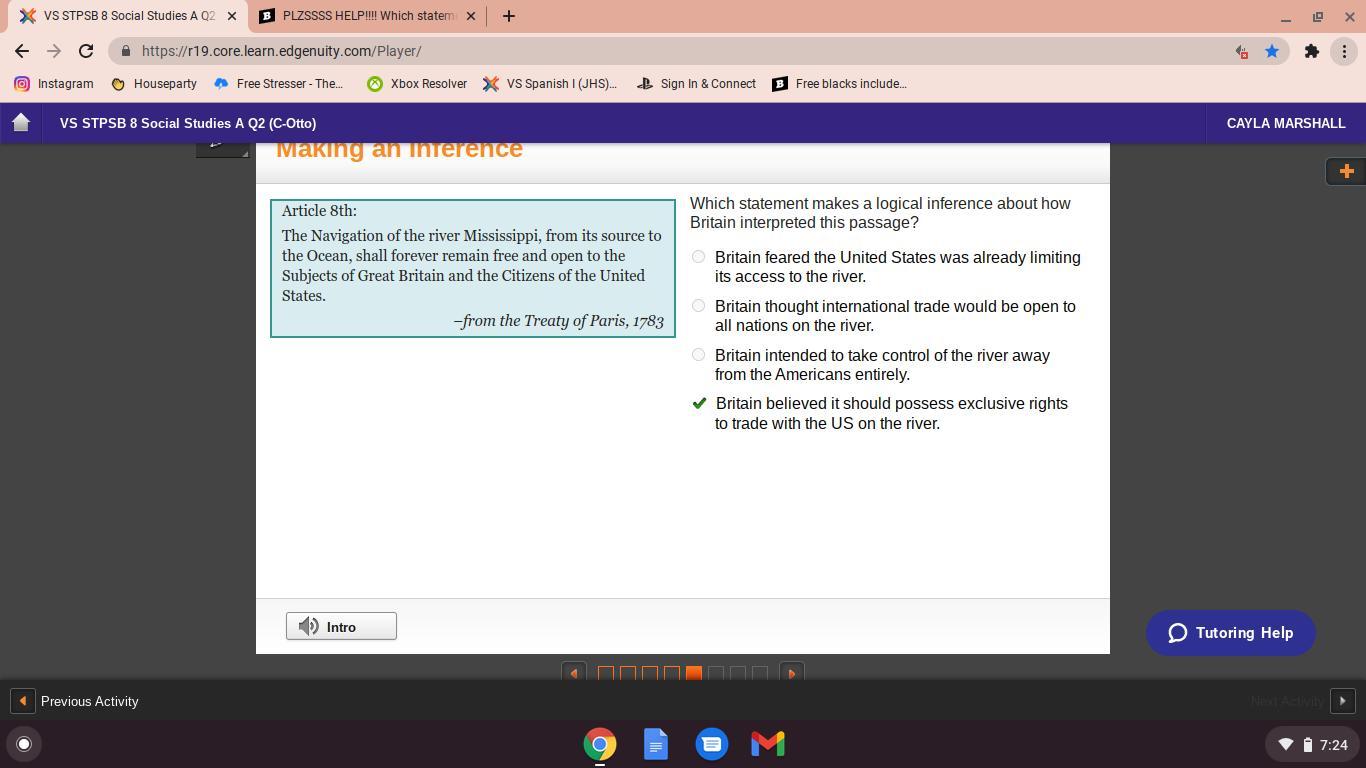Open Gmail from the shelf

768,744
